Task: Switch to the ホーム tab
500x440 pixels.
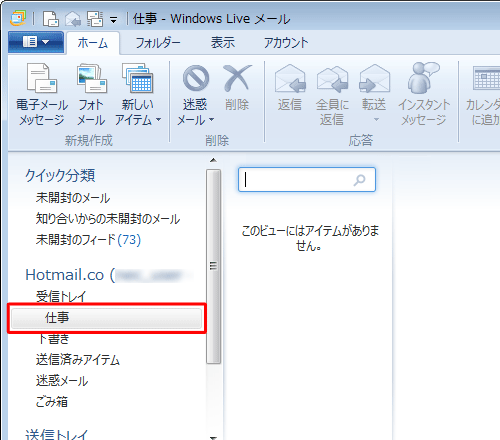Action: pos(93,43)
